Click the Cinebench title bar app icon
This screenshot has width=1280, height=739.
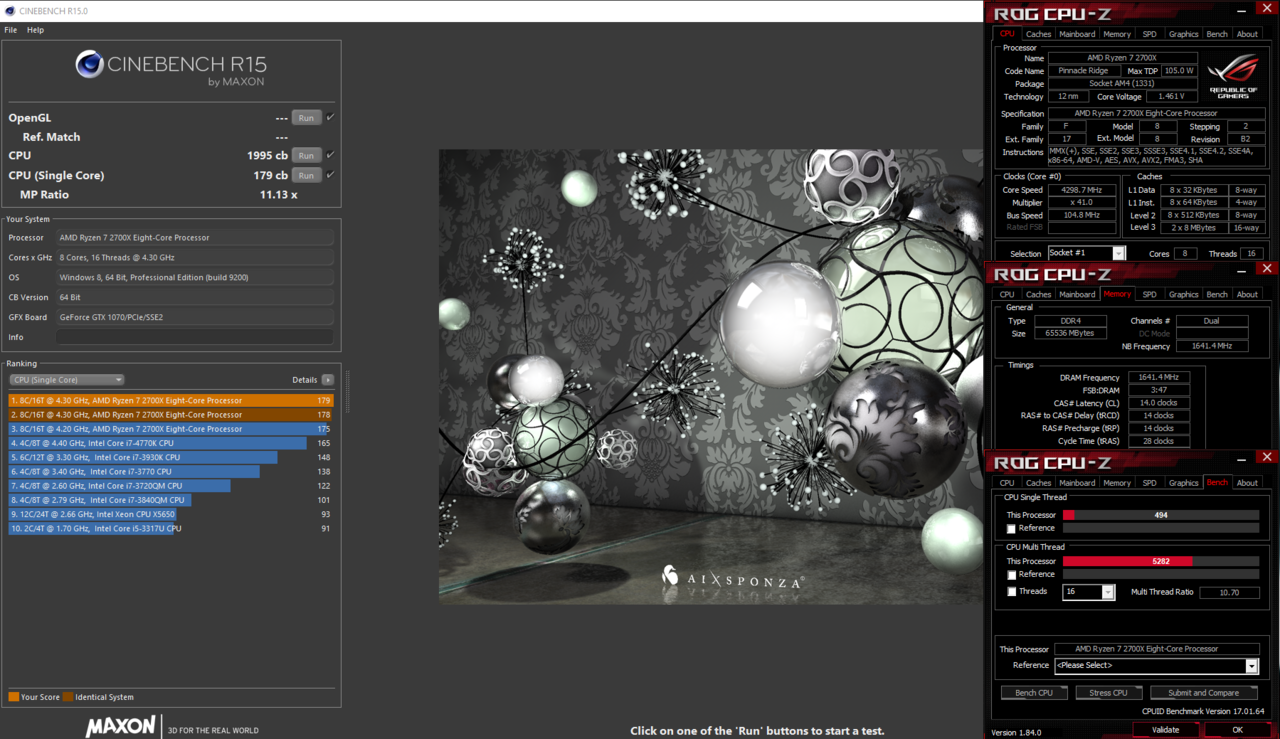tap(9, 11)
